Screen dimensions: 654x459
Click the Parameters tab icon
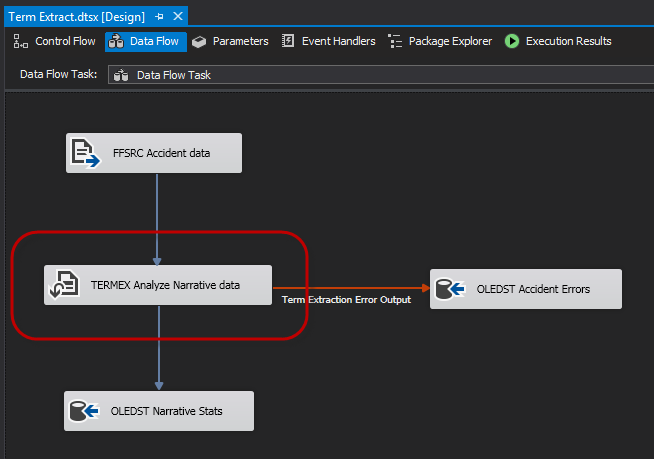[x=199, y=42]
